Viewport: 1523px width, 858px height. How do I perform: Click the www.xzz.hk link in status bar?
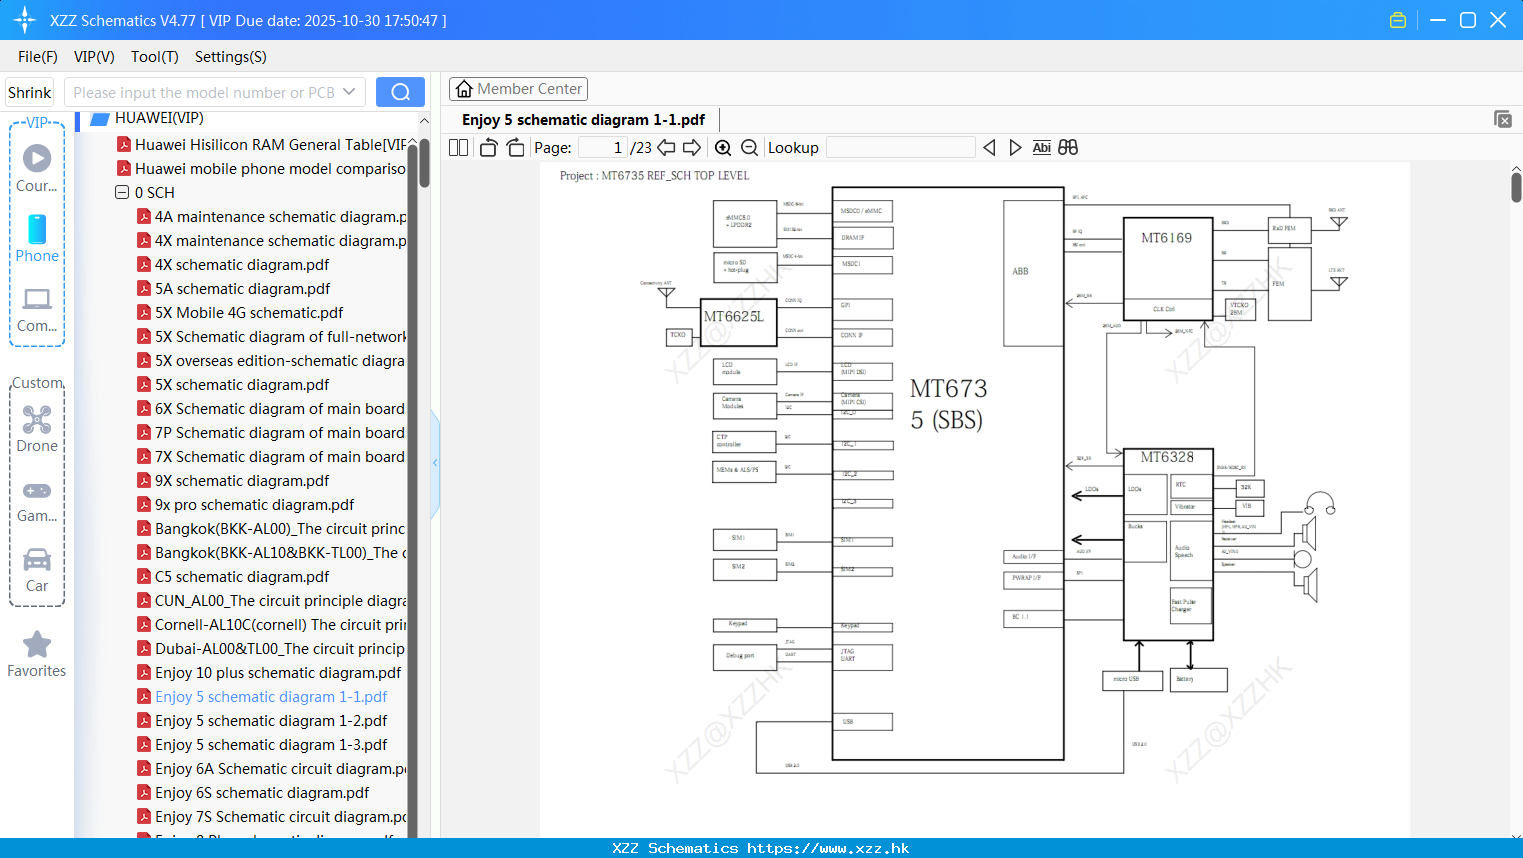pos(828,848)
